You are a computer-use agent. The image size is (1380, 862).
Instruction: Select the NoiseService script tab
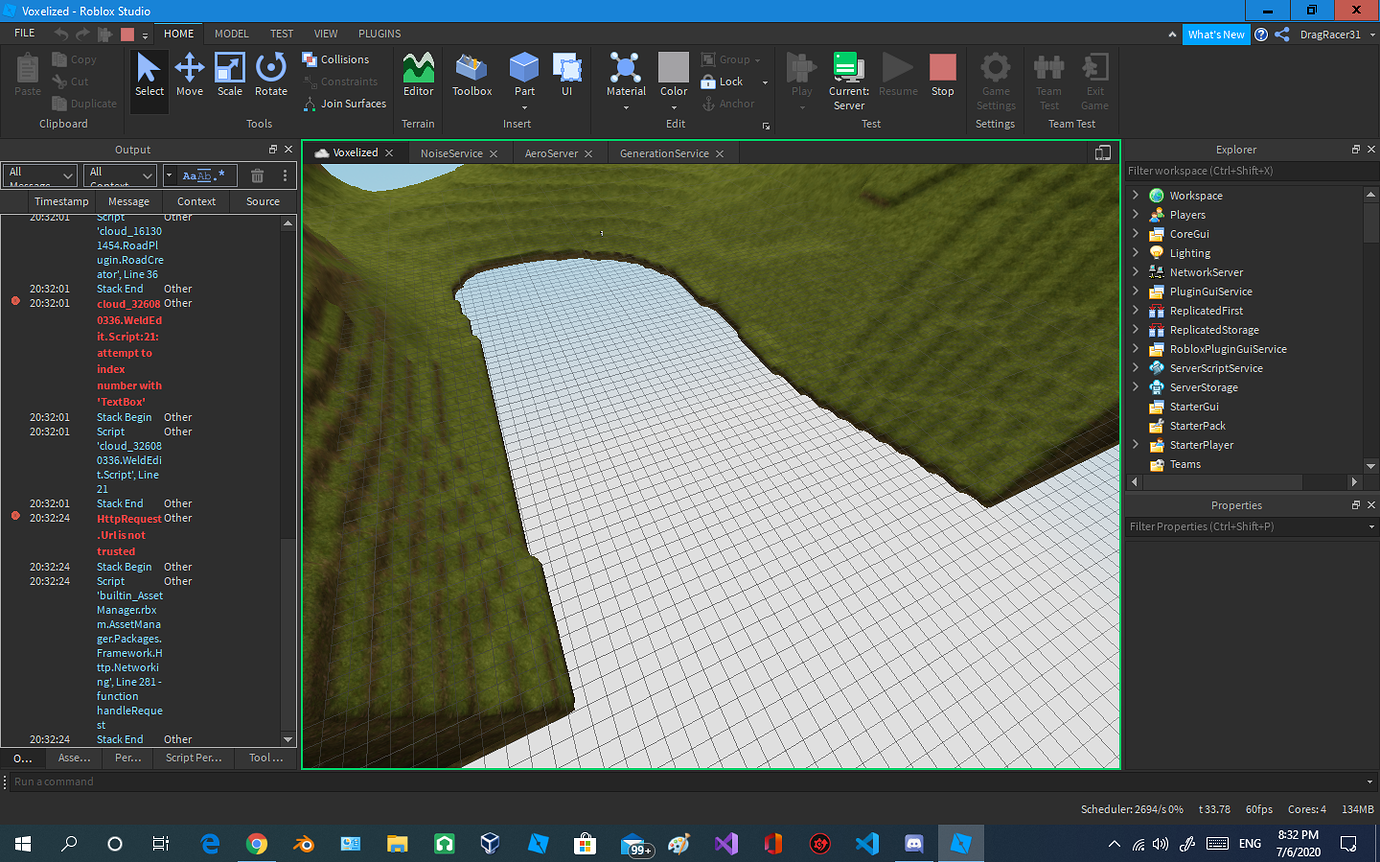[453, 153]
